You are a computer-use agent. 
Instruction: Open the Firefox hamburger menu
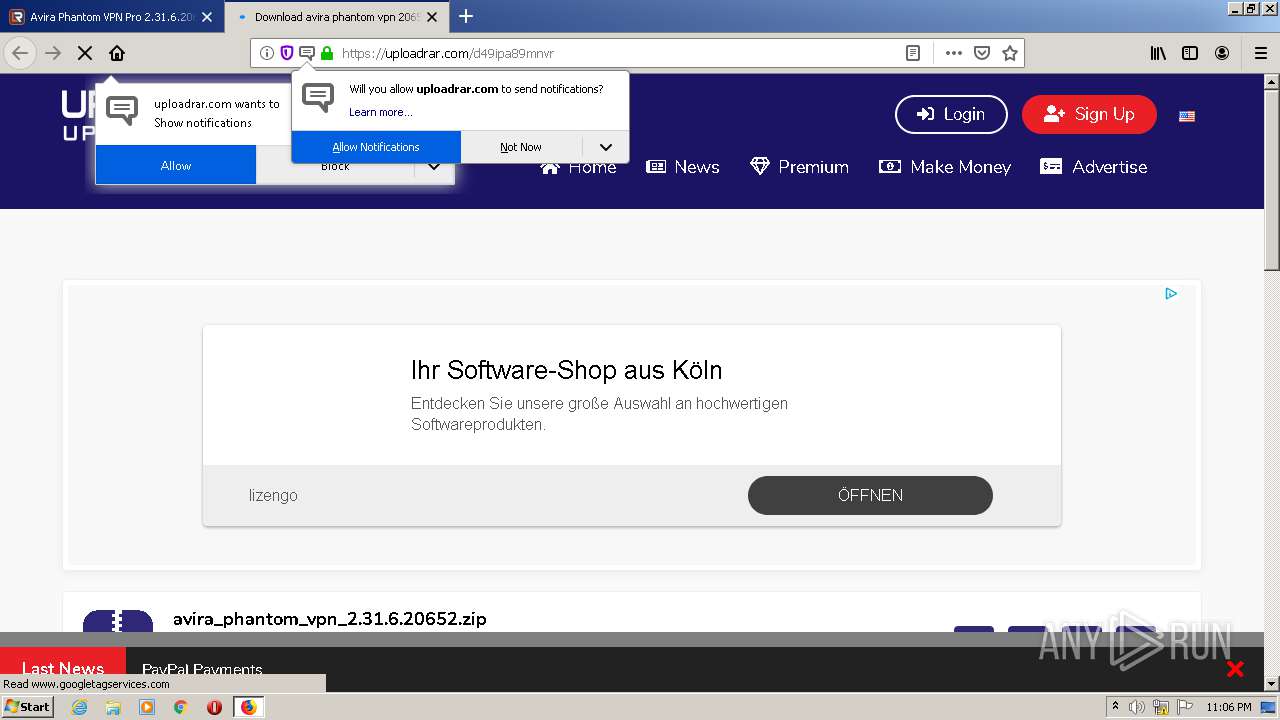pyautogui.click(x=1260, y=53)
